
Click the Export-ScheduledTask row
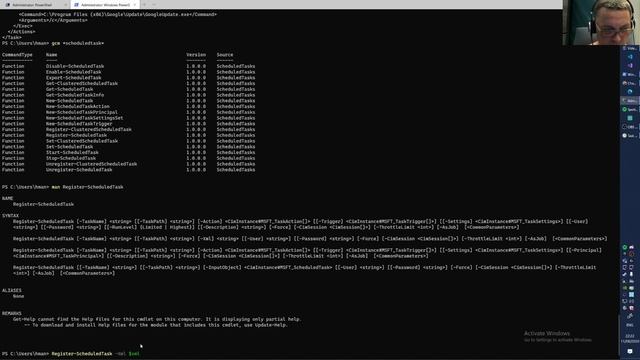tap(128, 78)
